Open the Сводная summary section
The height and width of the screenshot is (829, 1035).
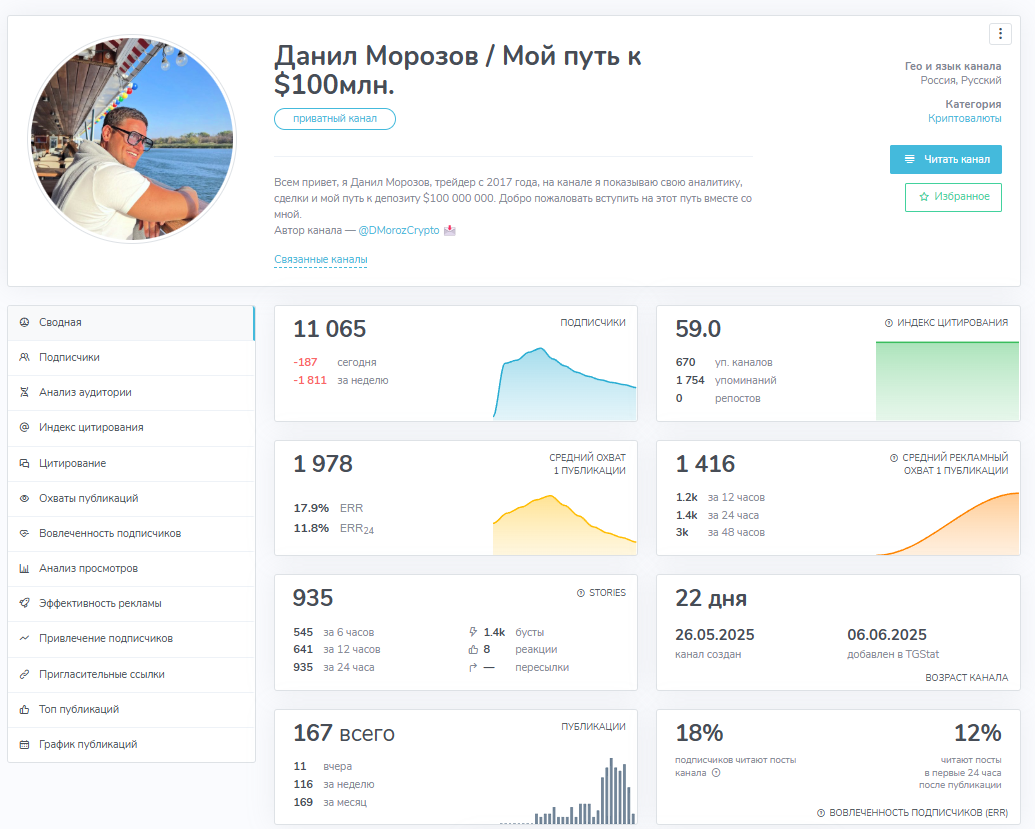[x=131, y=323]
